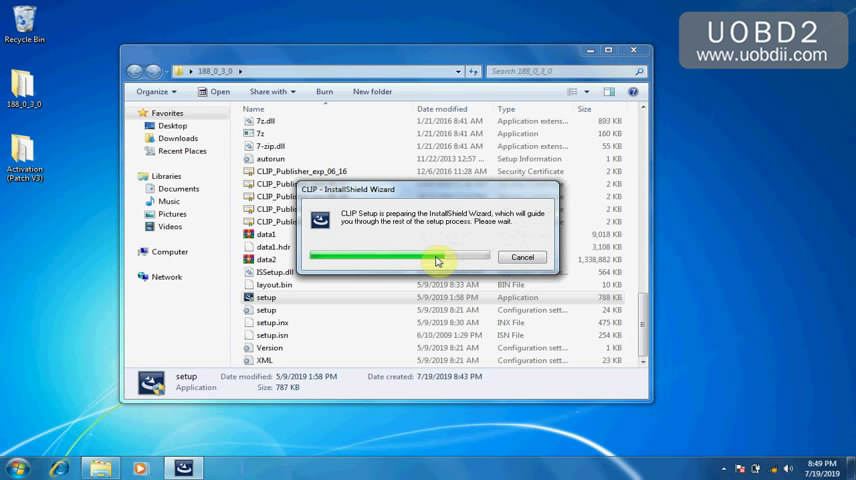This screenshot has height=480, width=856.
Task: Select Downloads in Favorites sidebar
Action: pyautogui.click(x=177, y=138)
